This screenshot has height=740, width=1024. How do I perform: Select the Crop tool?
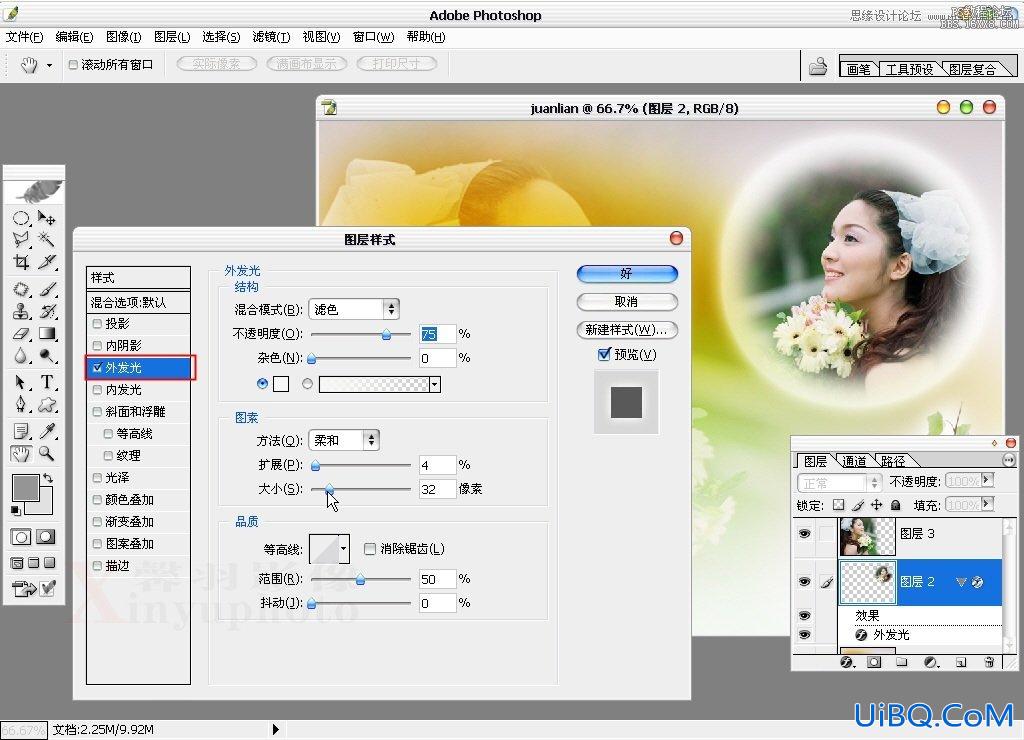(21, 262)
